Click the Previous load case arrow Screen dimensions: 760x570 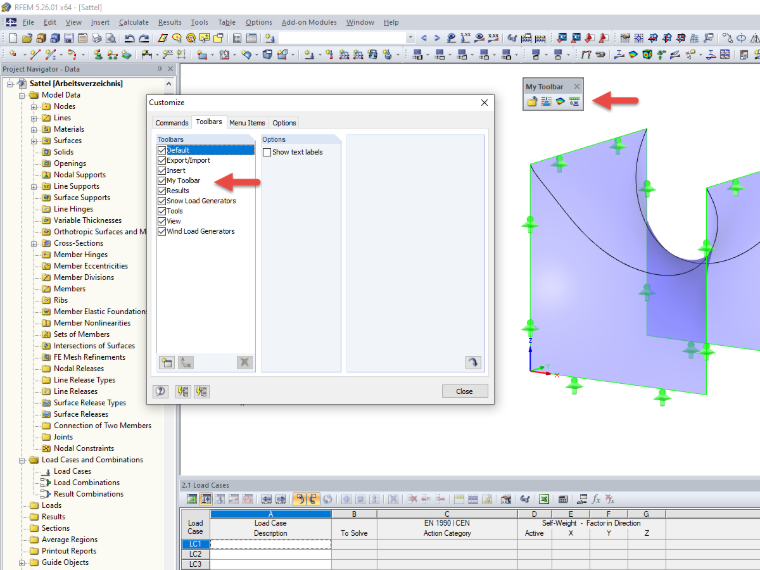[x=424, y=38]
